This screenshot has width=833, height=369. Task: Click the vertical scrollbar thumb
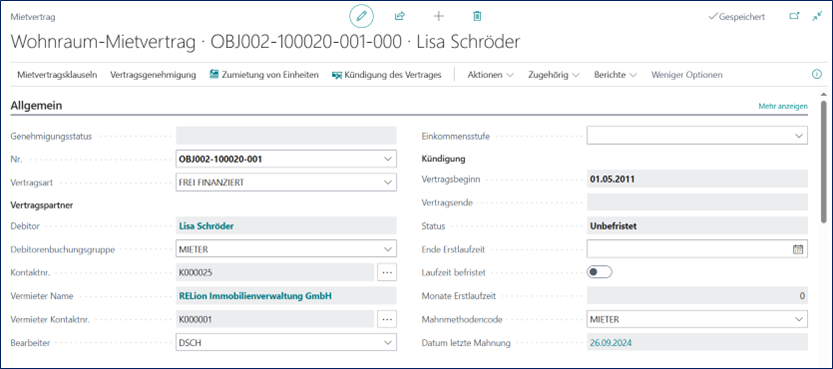click(x=823, y=162)
